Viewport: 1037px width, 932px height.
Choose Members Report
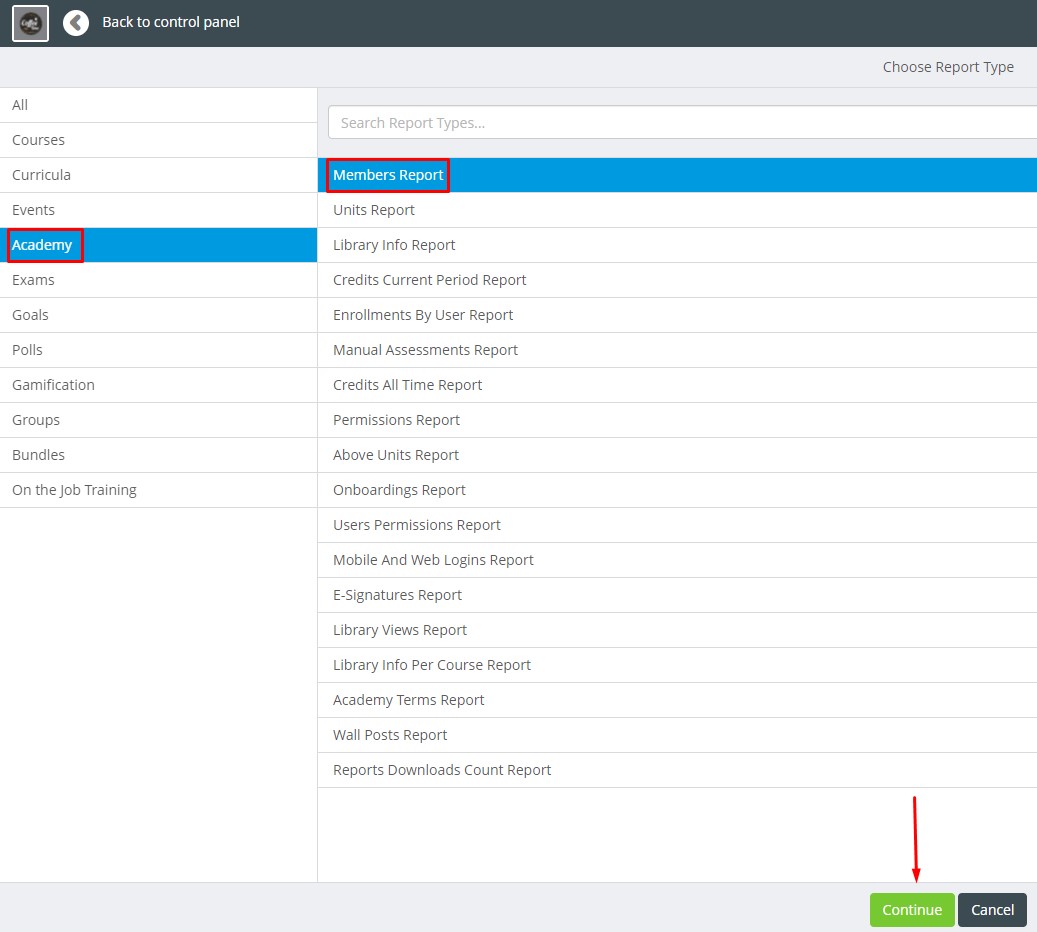coord(677,175)
